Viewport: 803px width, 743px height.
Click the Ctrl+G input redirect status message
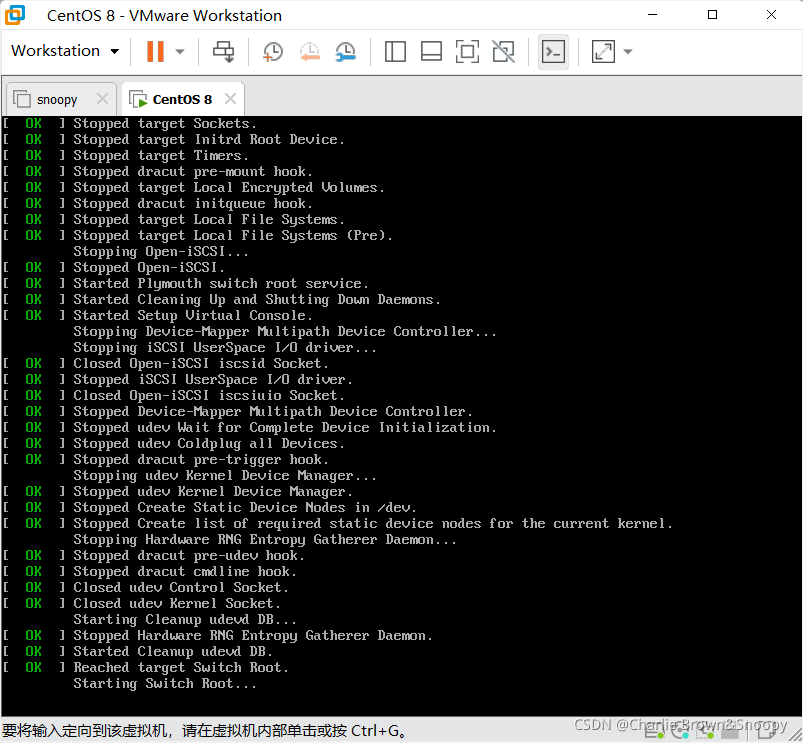(x=205, y=731)
